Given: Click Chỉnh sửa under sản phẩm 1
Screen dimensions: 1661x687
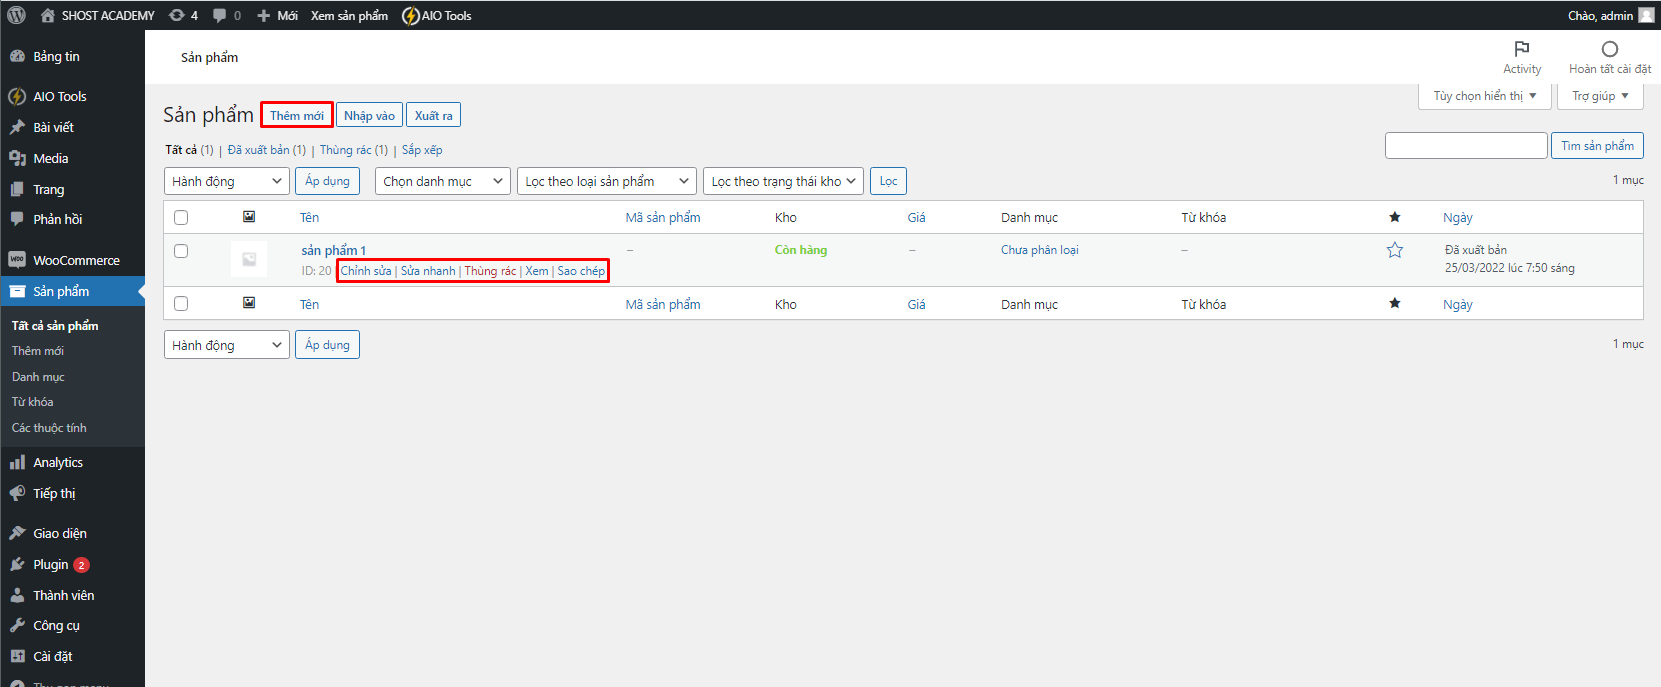Looking at the screenshot, I should [x=366, y=271].
